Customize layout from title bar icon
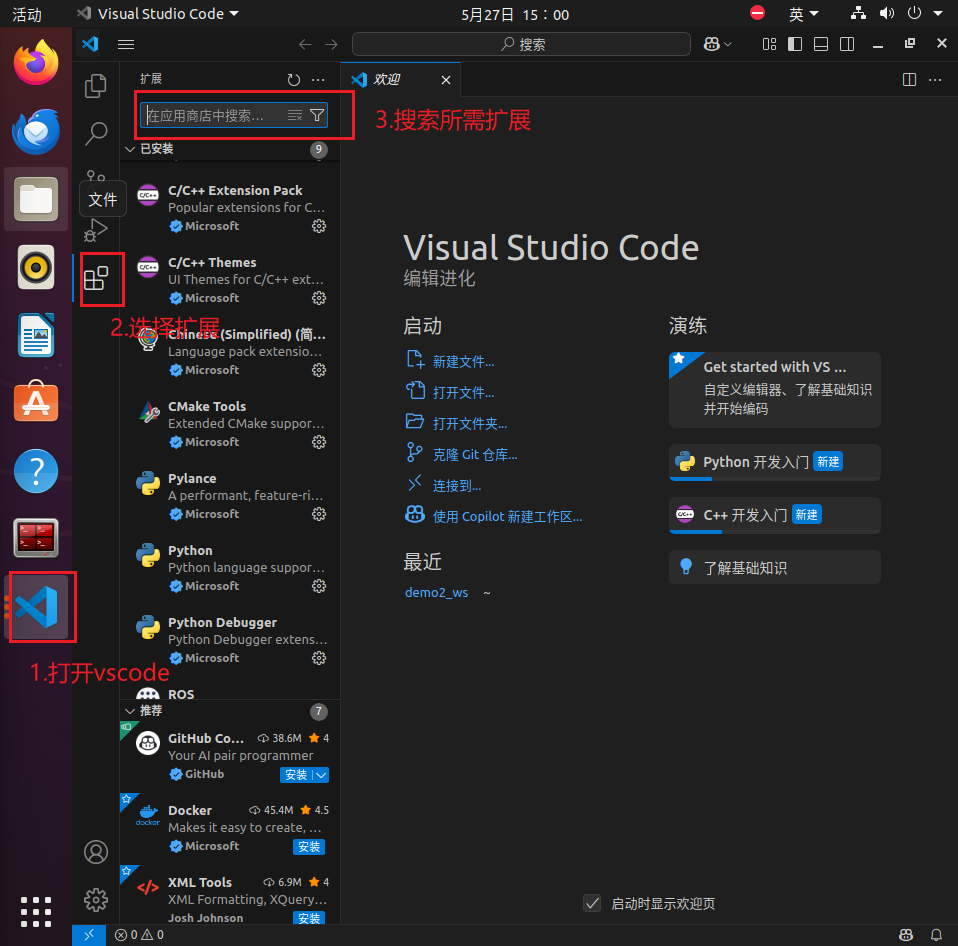 pyautogui.click(x=769, y=44)
